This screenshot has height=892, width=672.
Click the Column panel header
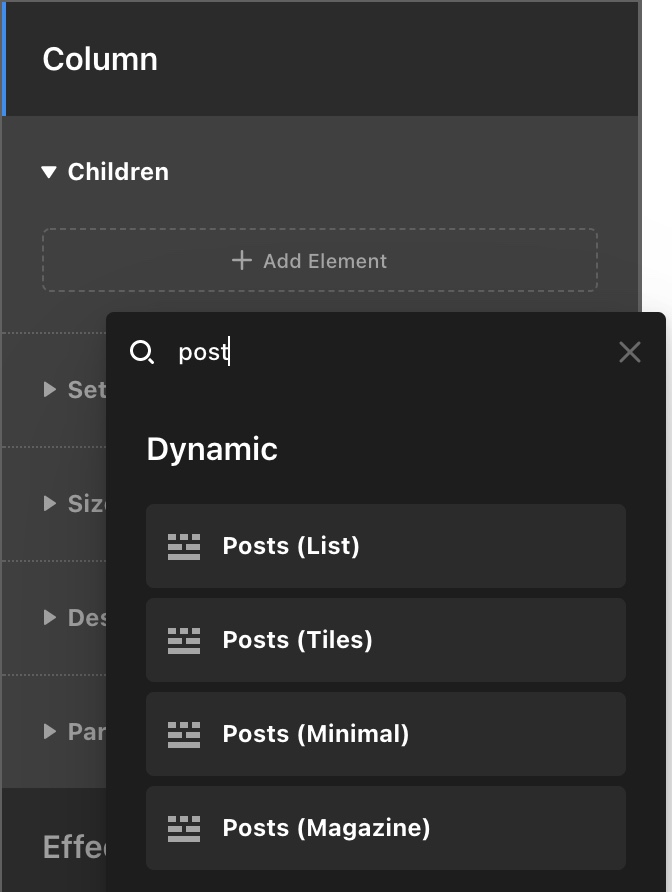(100, 59)
